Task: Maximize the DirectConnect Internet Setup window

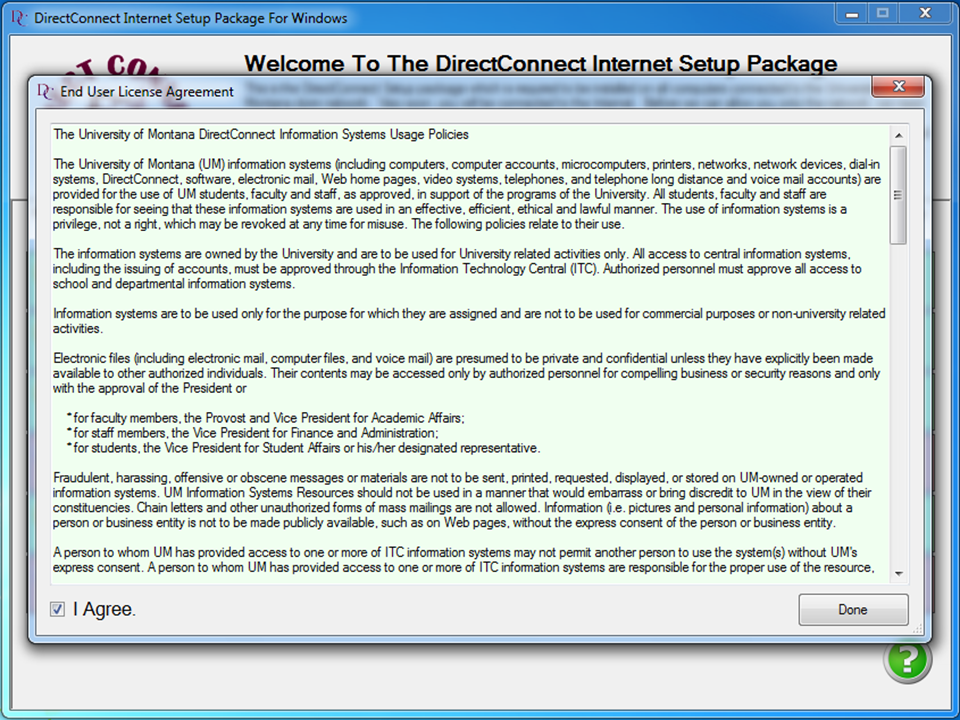Action: pos(883,13)
